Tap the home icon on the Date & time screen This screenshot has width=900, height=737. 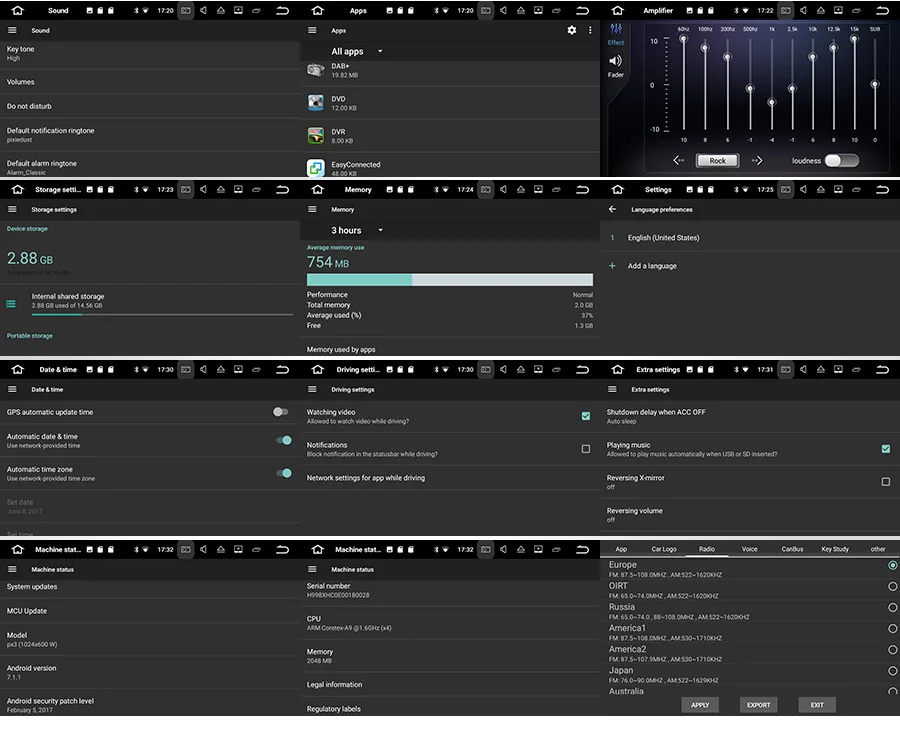point(18,370)
